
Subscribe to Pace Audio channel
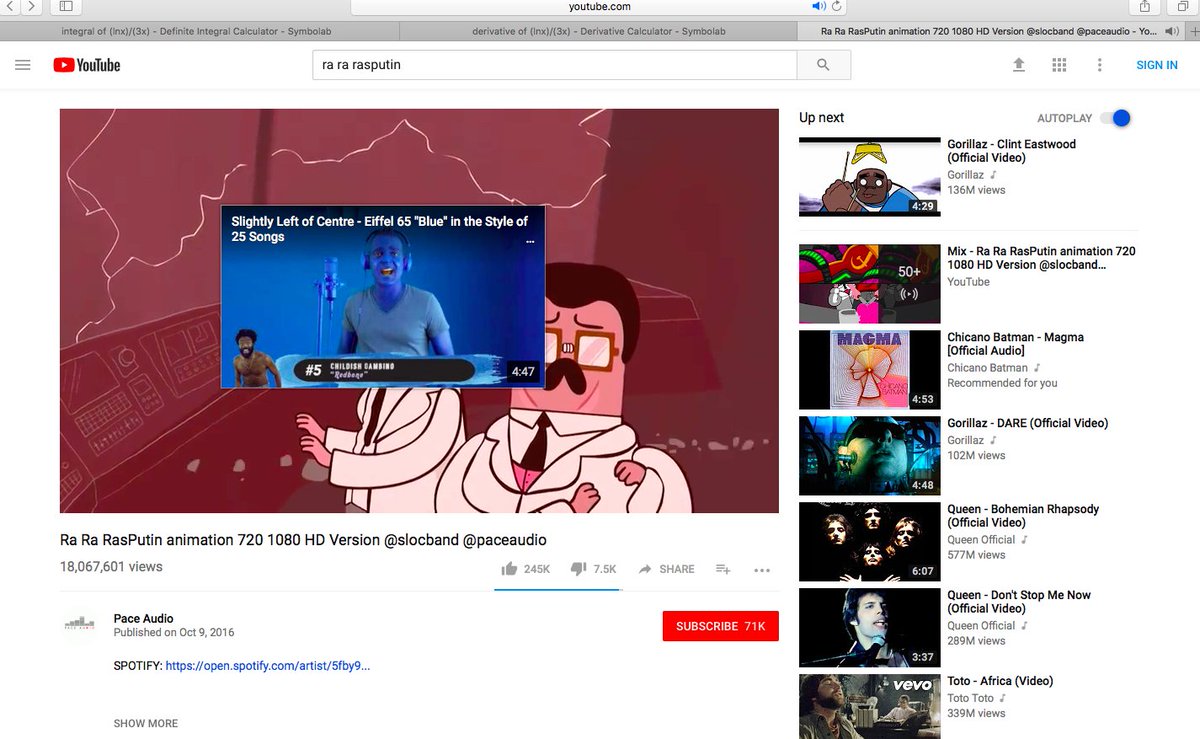coord(720,626)
